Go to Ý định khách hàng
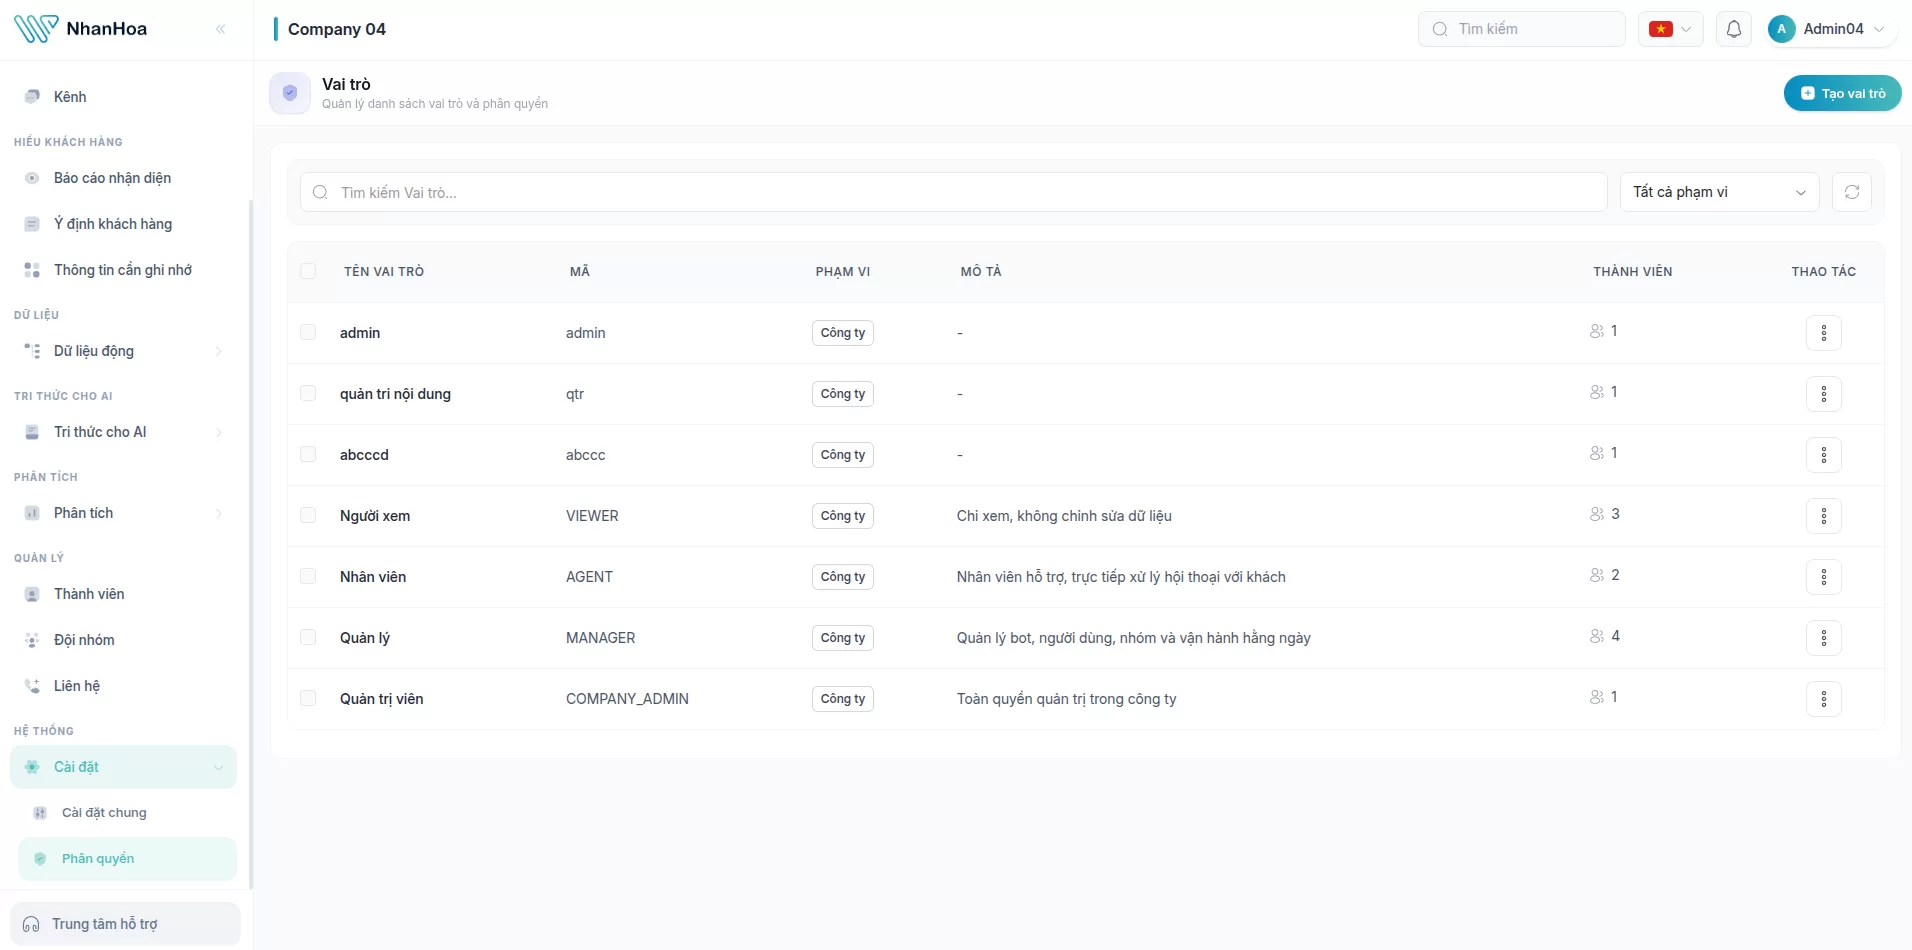This screenshot has width=1912, height=950. (x=123, y=224)
